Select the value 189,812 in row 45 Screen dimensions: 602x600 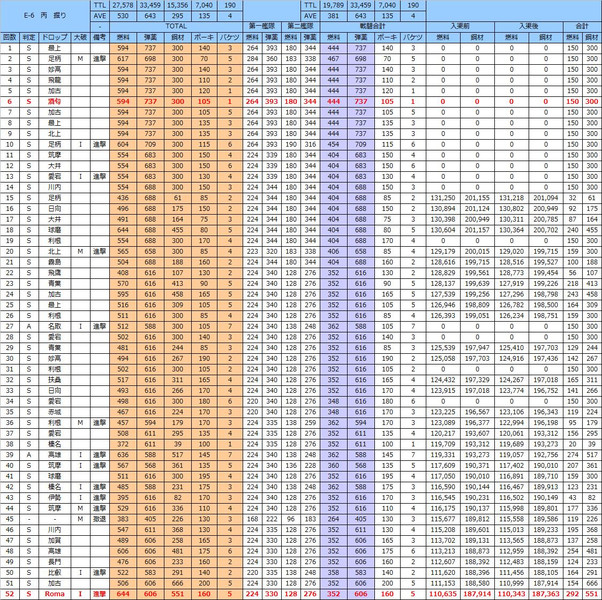477,519
